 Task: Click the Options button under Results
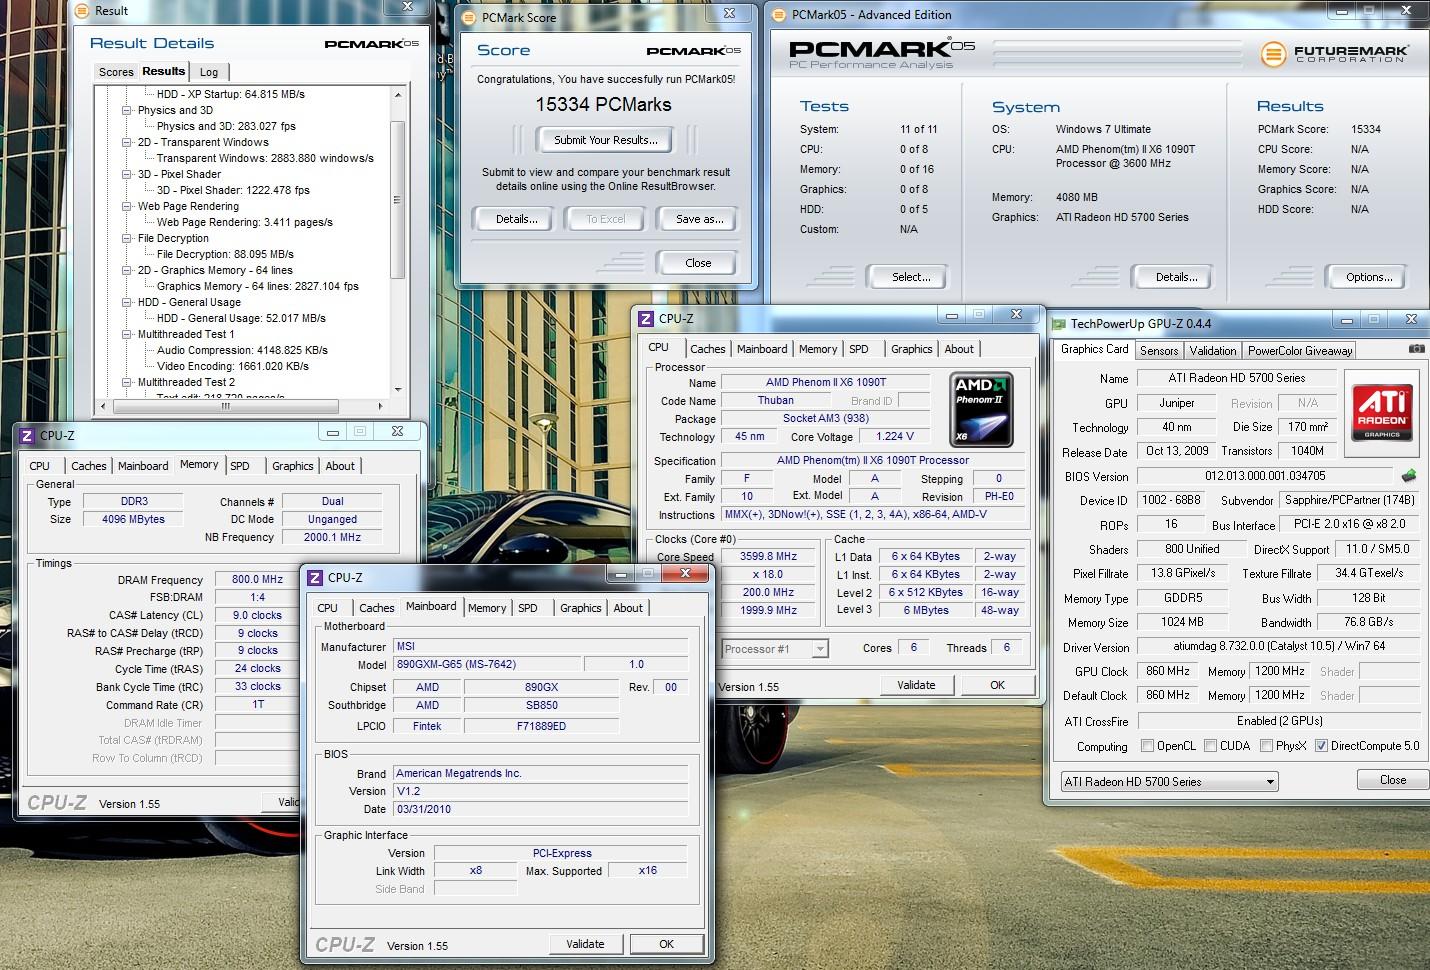pos(1369,277)
